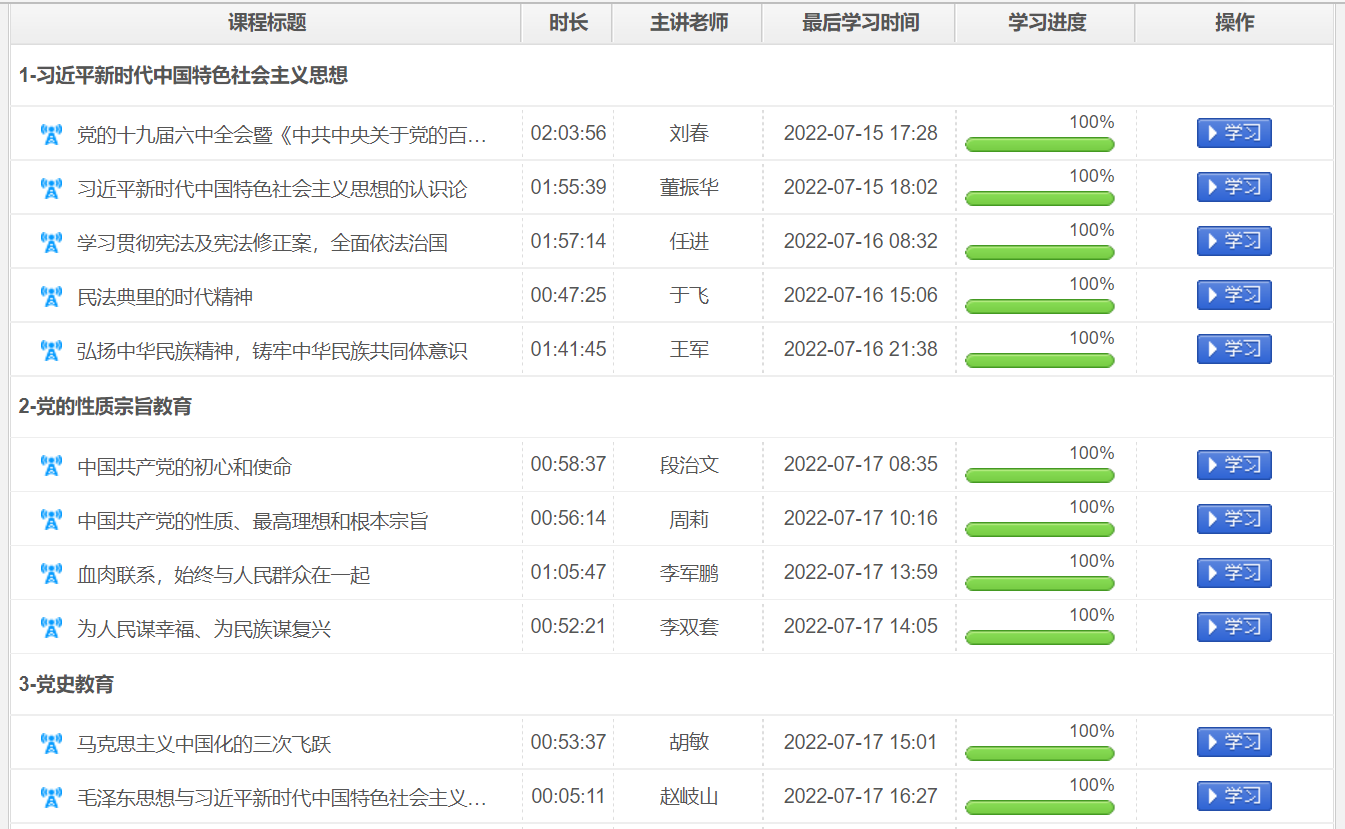Click broadcast icon beside 学习贯彻宪法及宪法修正案
Viewport: 1345px width, 829px height.
pos(51,243)
